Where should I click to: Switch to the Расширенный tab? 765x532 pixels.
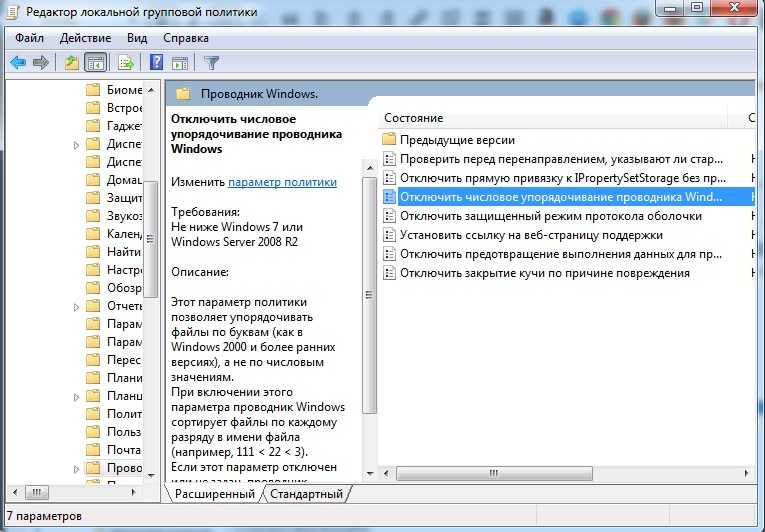point(215,494)
